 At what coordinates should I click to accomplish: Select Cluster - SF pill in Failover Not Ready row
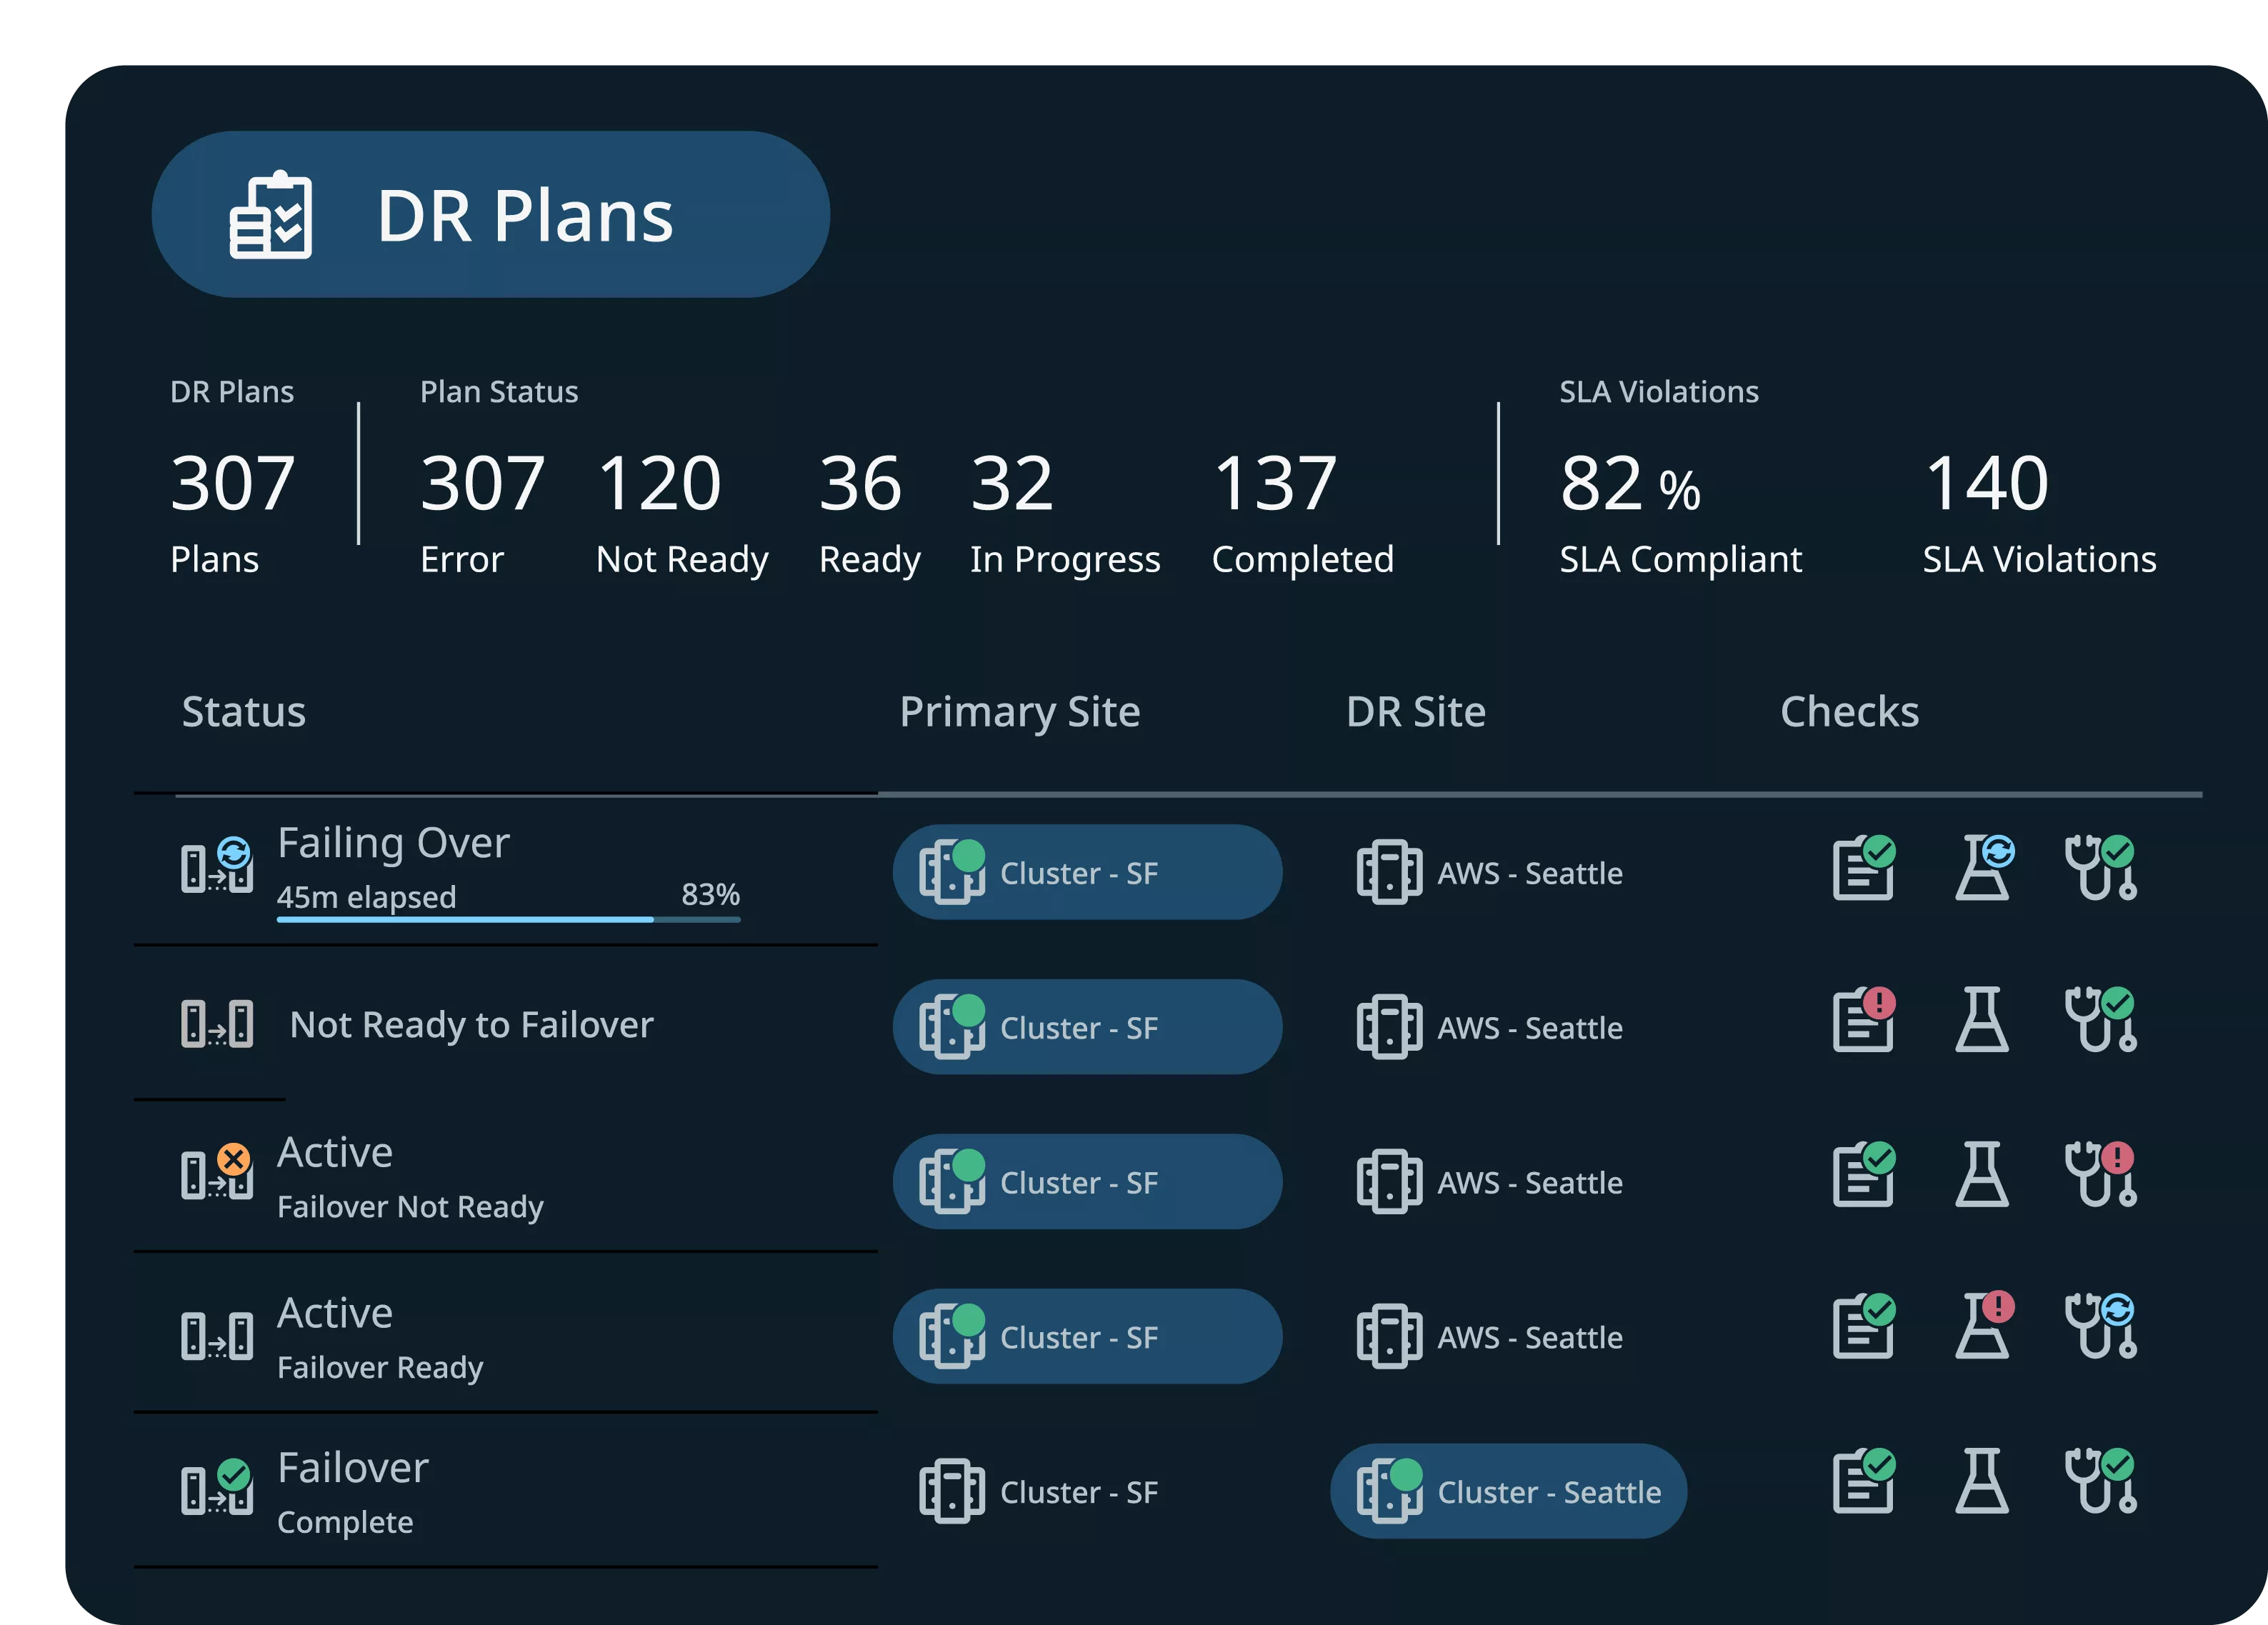pyautogui.click(x=1087, y=1182)
